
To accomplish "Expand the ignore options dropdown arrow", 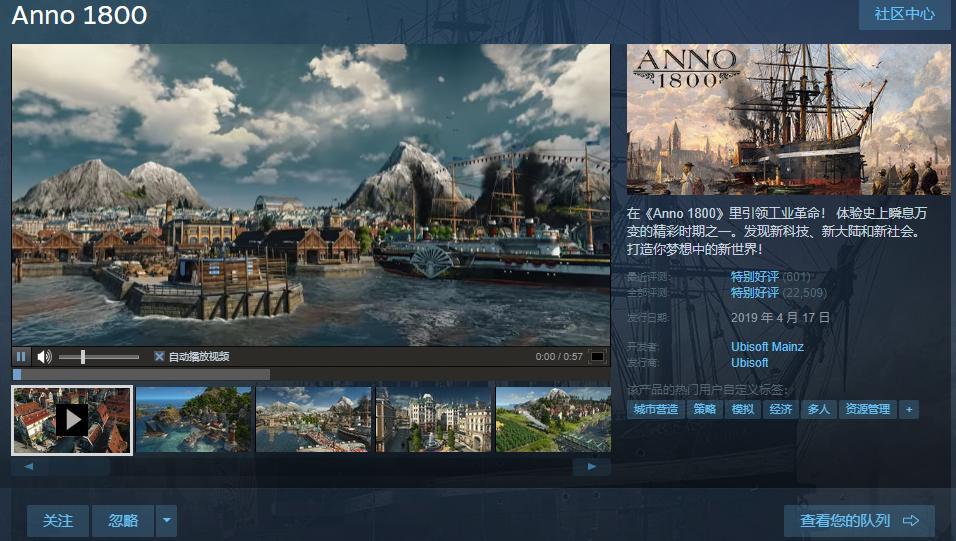I will point(166,521).
